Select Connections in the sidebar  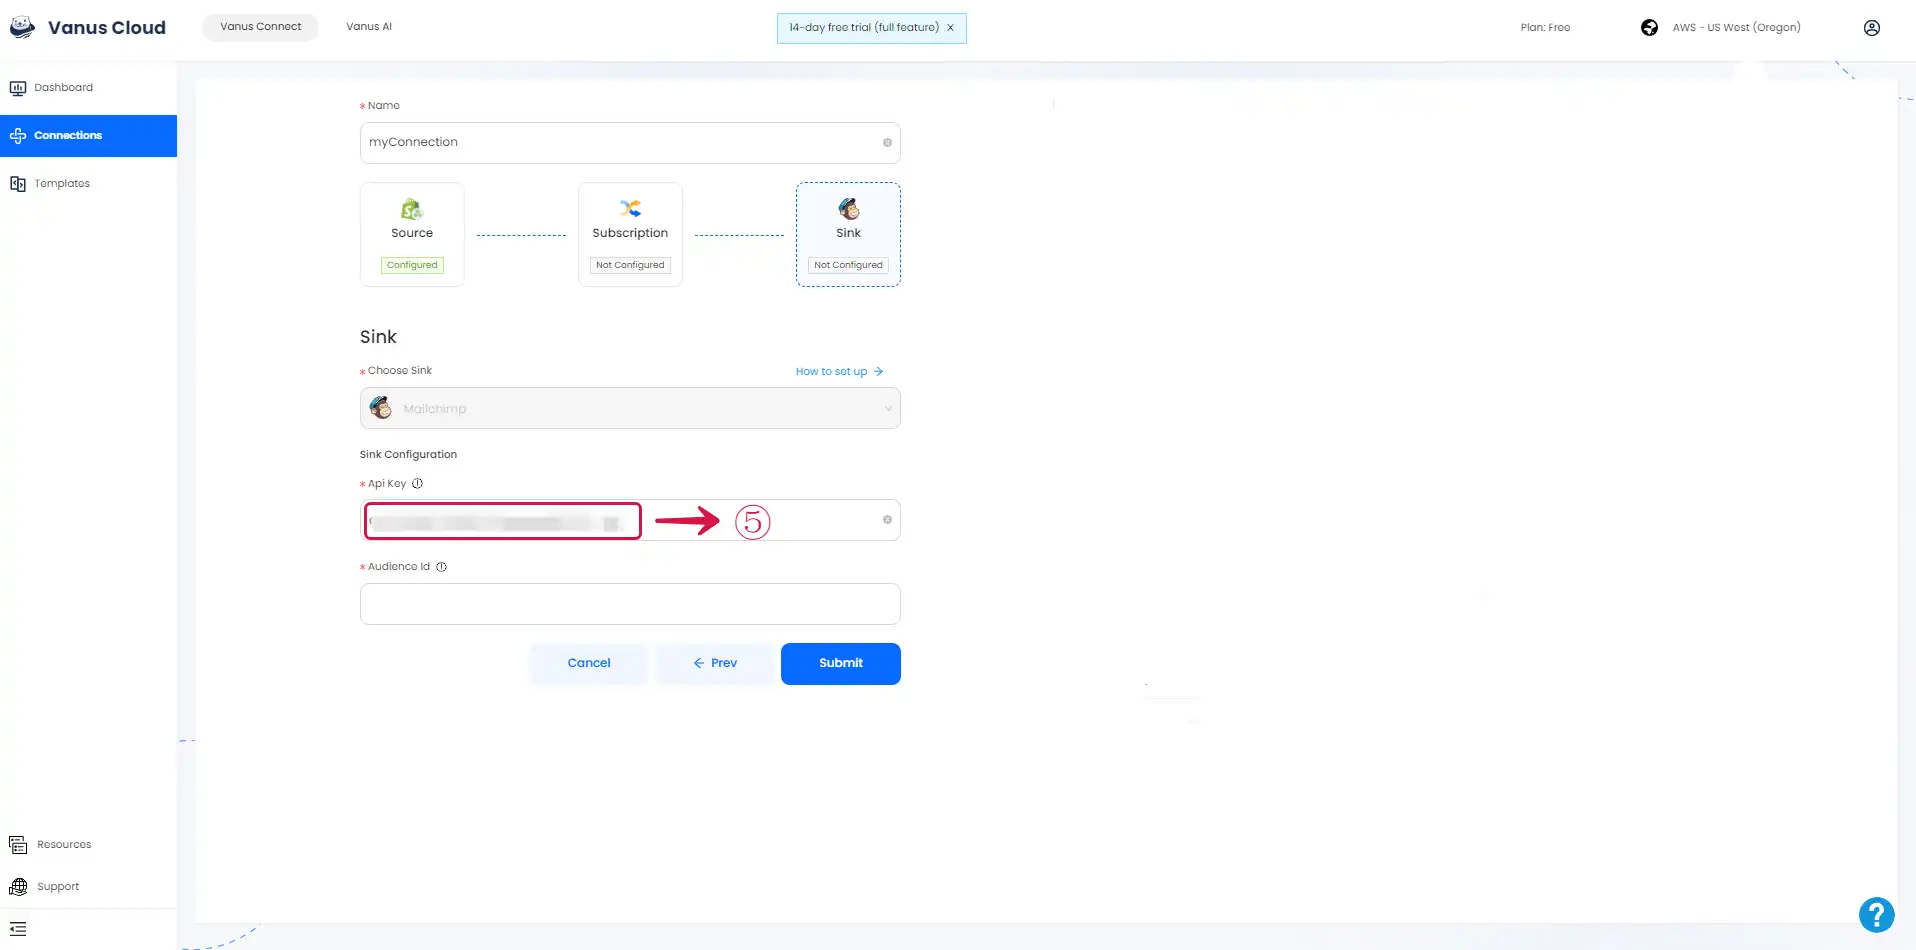pyautogui.click(x=88, y=136)
